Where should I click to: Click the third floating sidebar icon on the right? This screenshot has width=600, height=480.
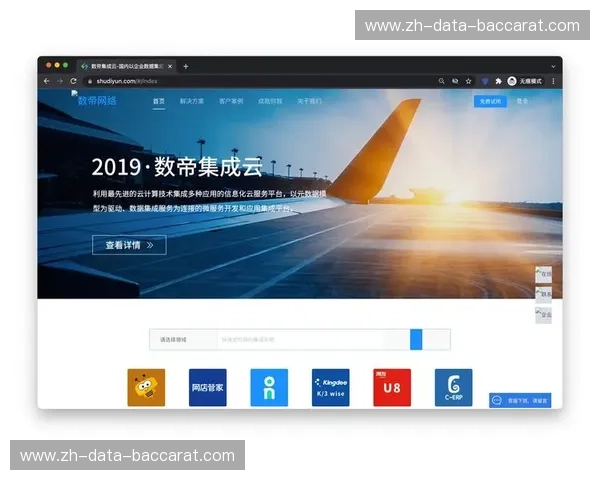[543, 315]
